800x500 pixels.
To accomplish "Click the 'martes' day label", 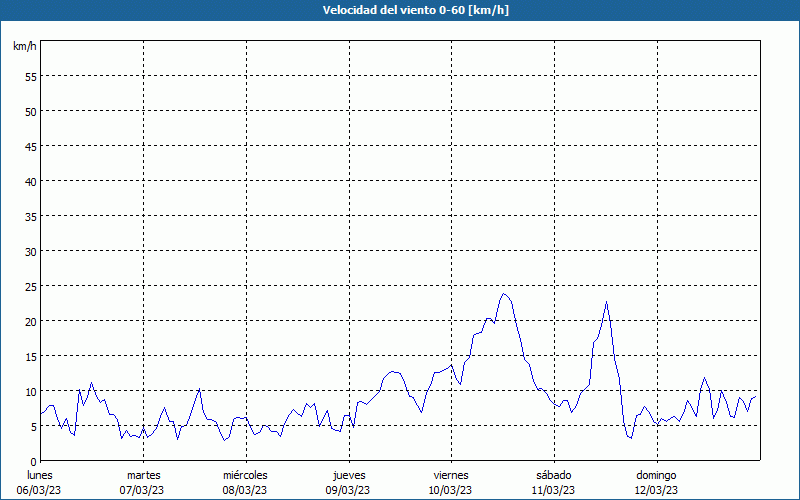I will click(x=143, y=475).
